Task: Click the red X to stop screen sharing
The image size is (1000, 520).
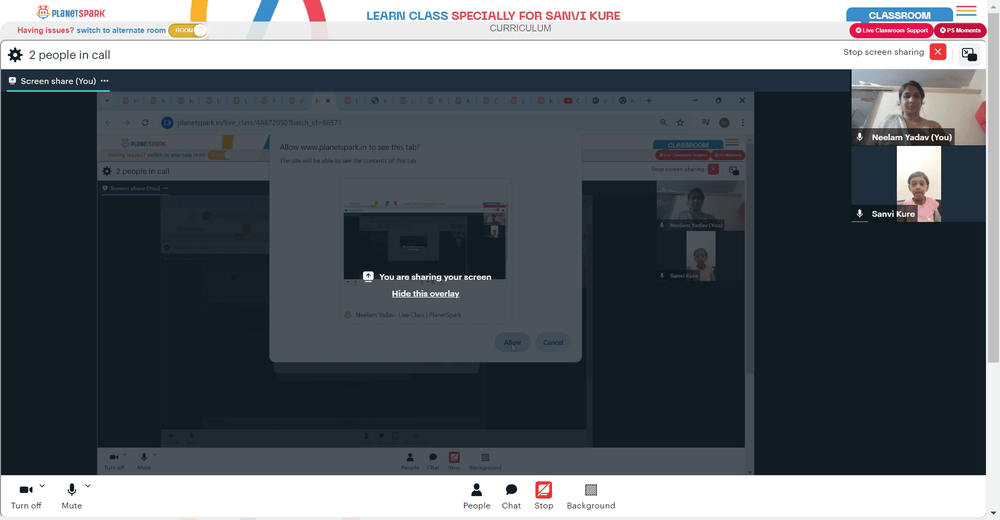Action: 938,52
